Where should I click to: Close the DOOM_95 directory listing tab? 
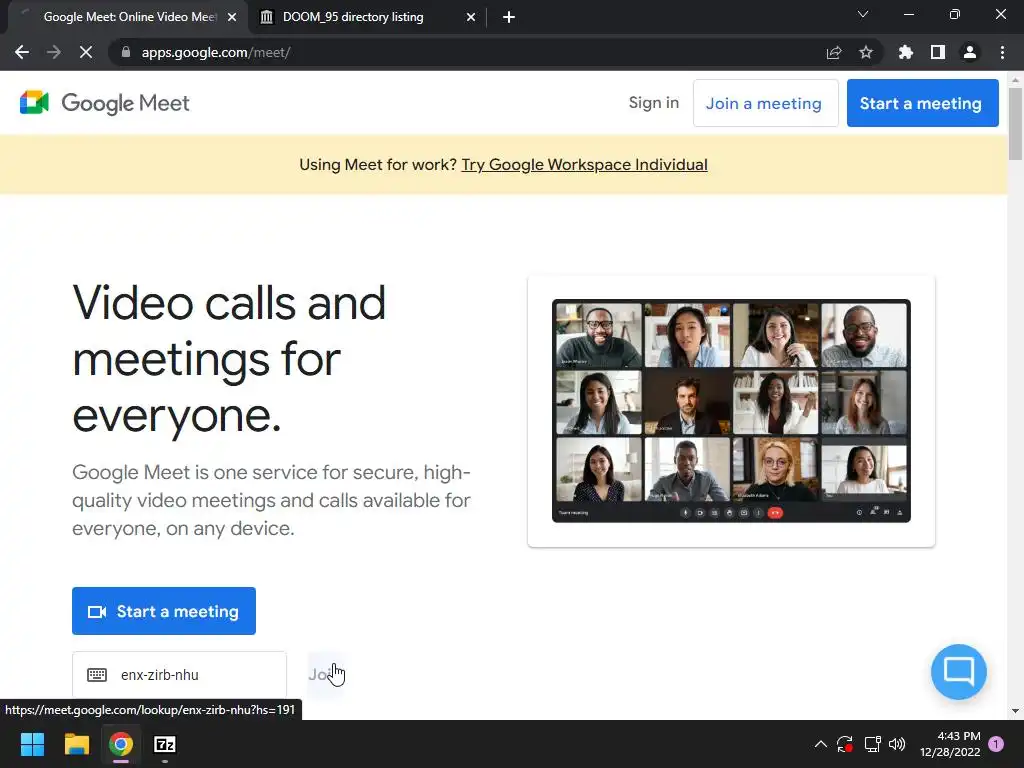[x=471, y=17]
